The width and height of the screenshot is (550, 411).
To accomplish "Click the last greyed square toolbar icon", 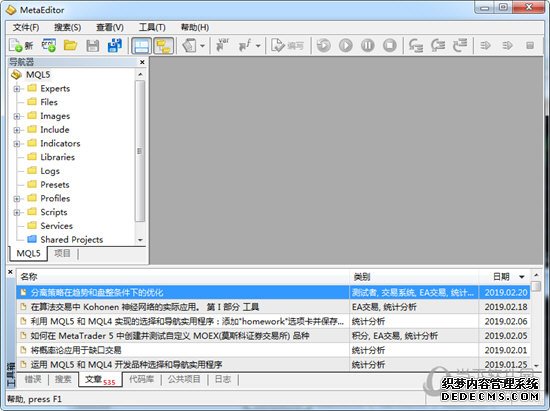I will tap(530, 46).
